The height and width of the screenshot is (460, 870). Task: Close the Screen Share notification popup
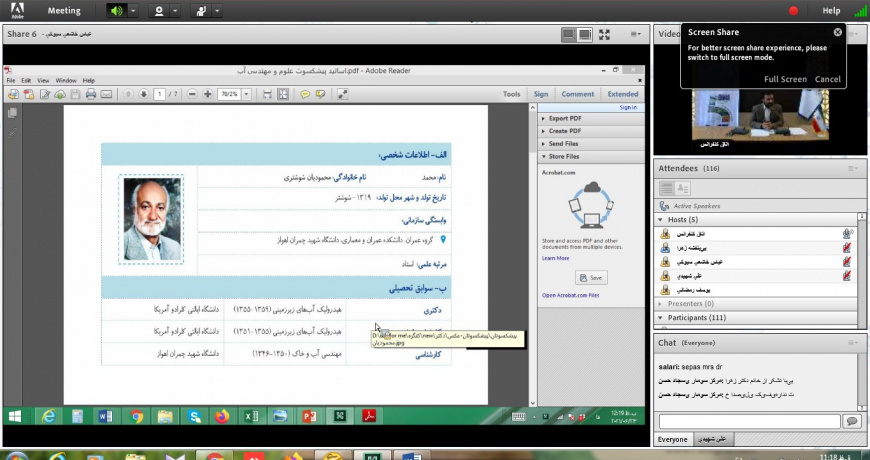pos(837,32)
